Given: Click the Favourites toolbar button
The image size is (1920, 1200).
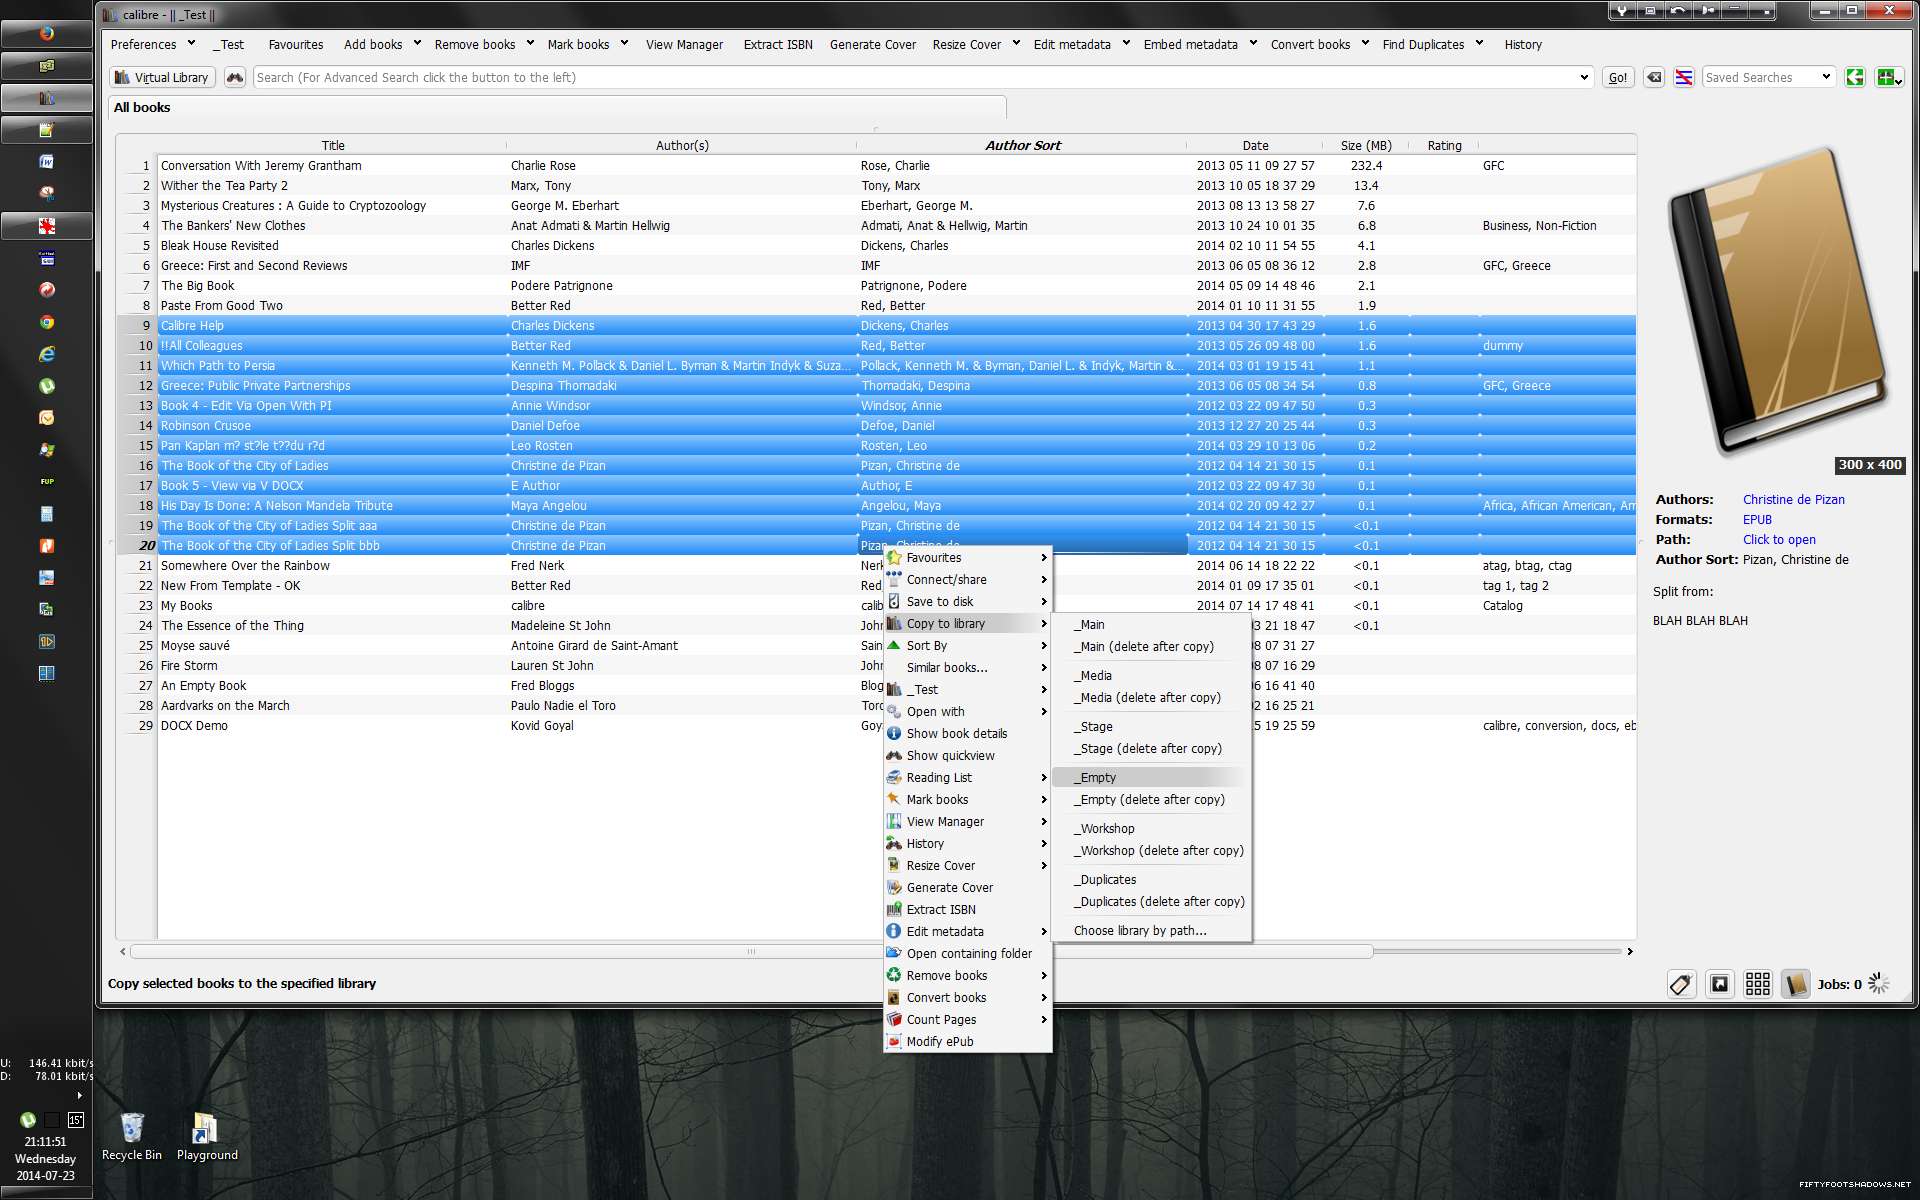Looking at the screenshot, I should click(296, 44).
